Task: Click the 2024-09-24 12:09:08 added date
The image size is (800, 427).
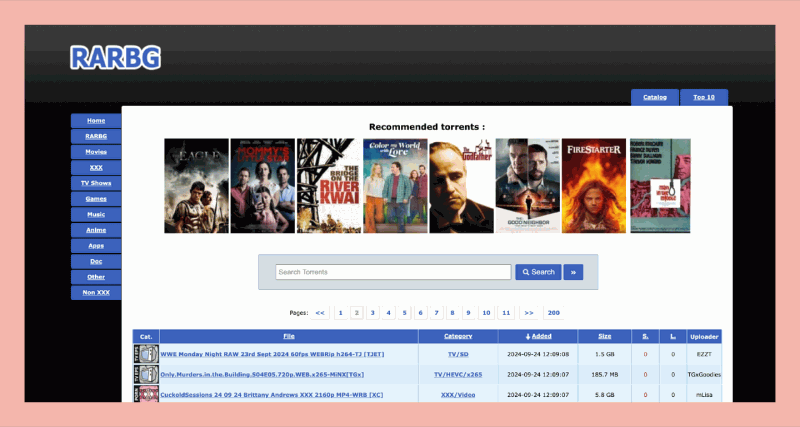Action: coord(538,354)
